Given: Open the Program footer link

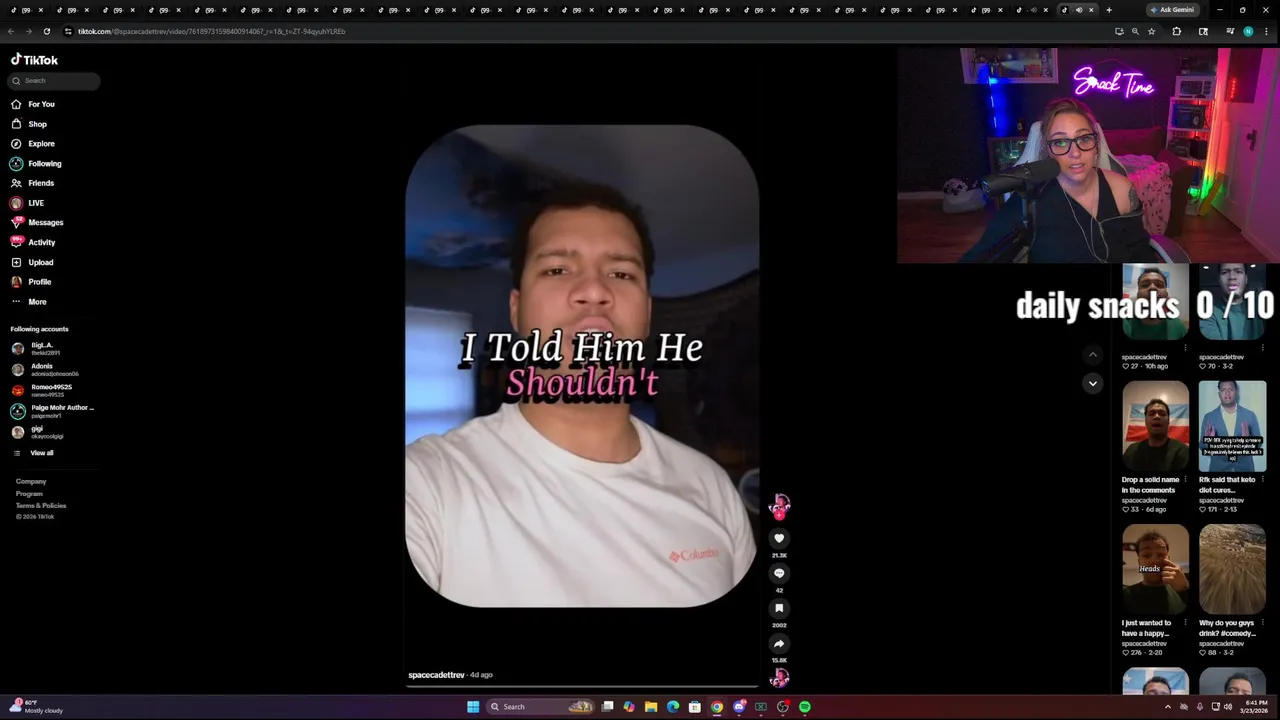Looking at the screenshot, I should [29, 494].
